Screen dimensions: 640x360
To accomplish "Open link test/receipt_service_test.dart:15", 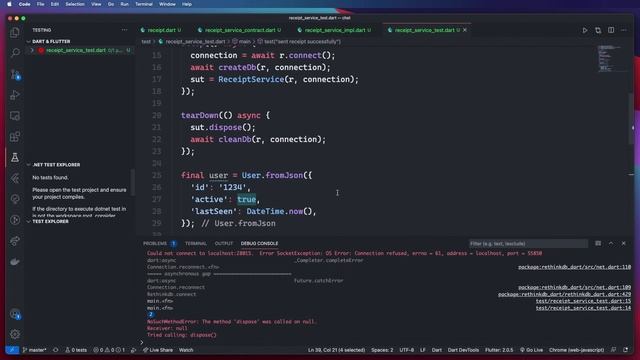I will [583, 301].
